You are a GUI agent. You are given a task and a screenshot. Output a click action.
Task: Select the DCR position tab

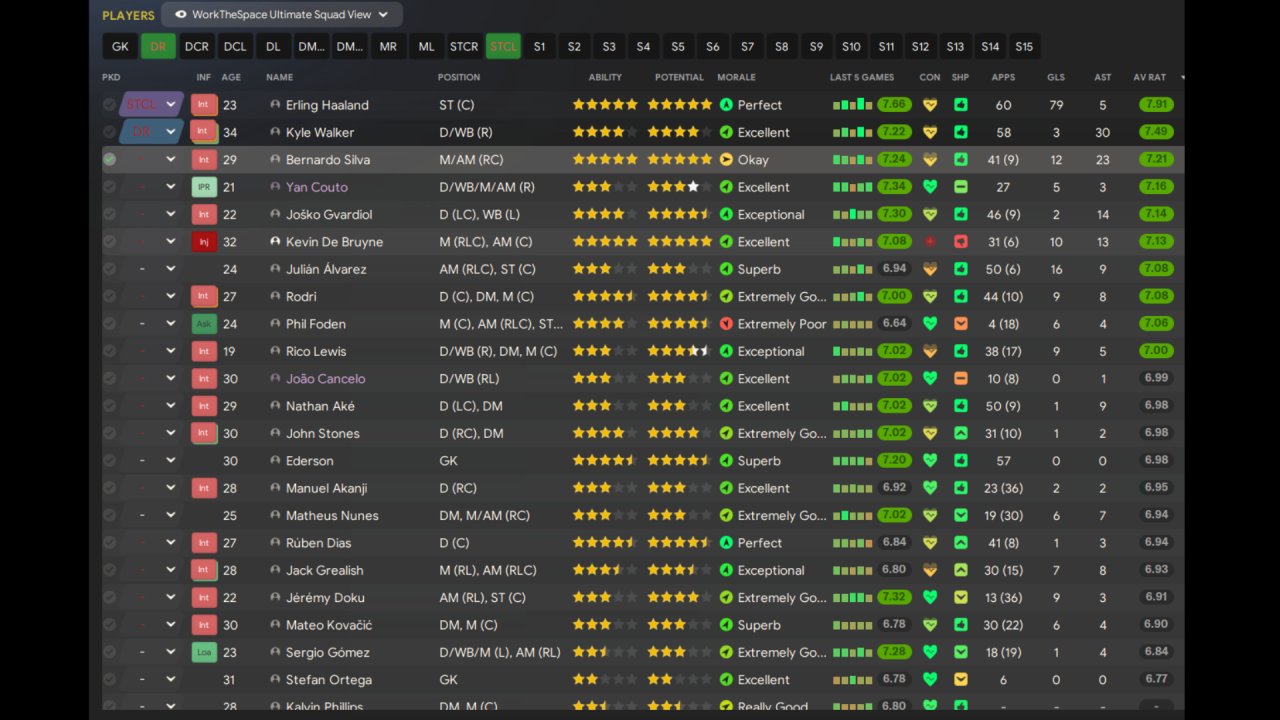point(197,47)
